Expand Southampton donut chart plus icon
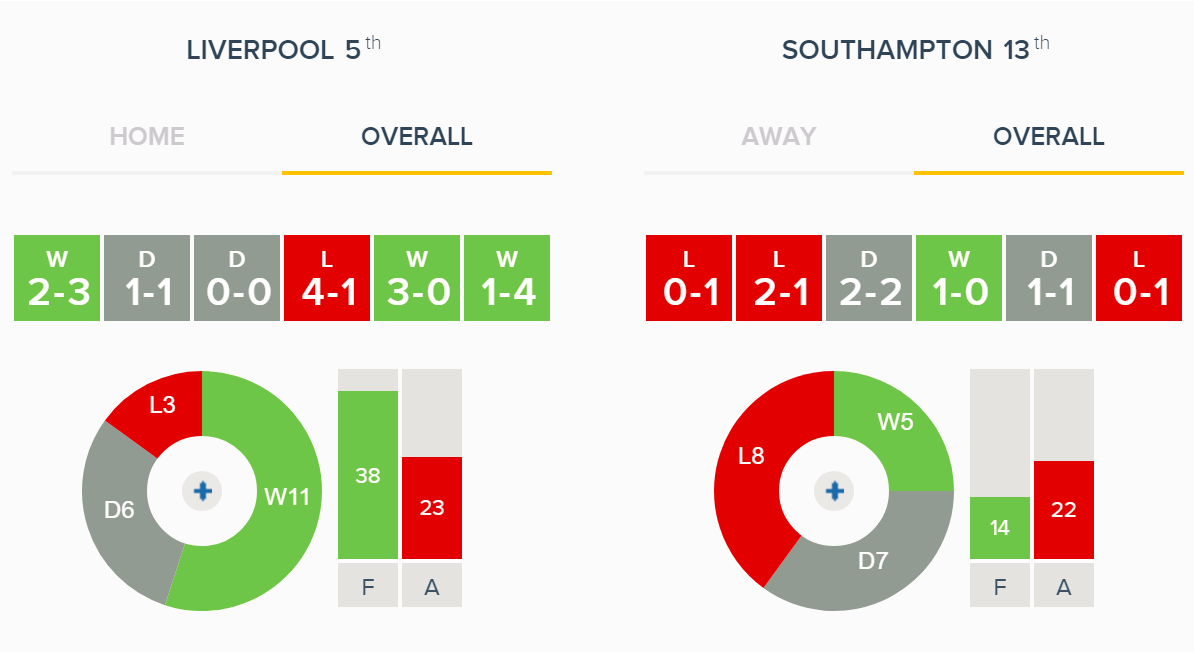The image size is (1194, 652). point(835,491)
